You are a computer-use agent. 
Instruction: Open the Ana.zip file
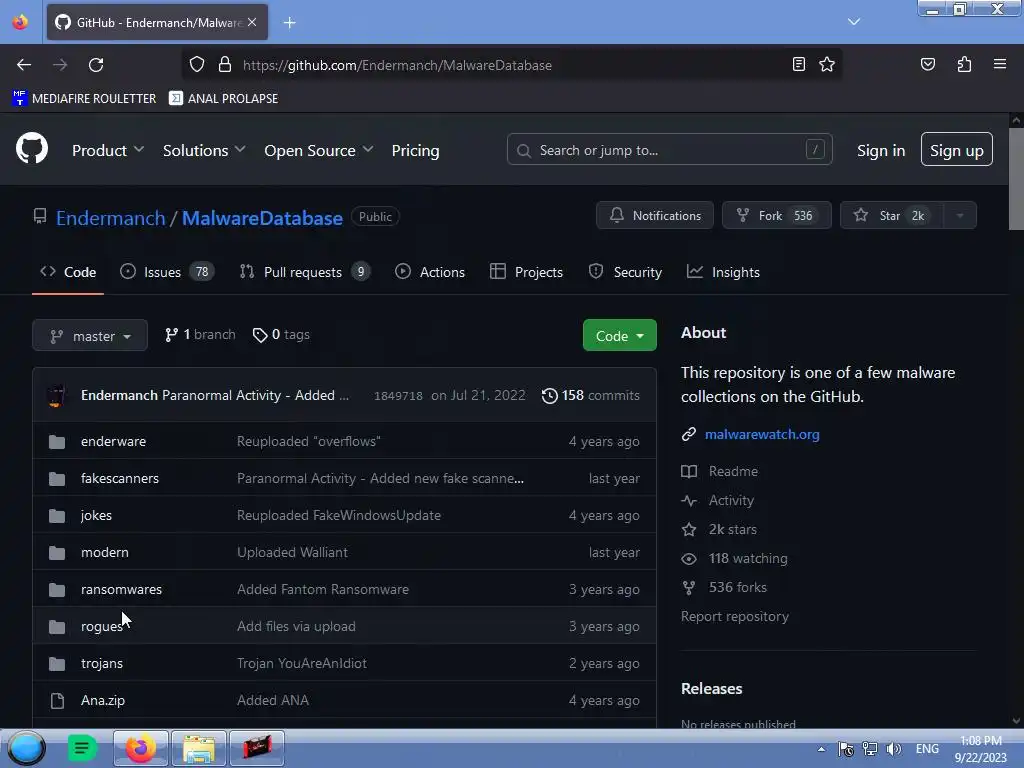point(103,700)
